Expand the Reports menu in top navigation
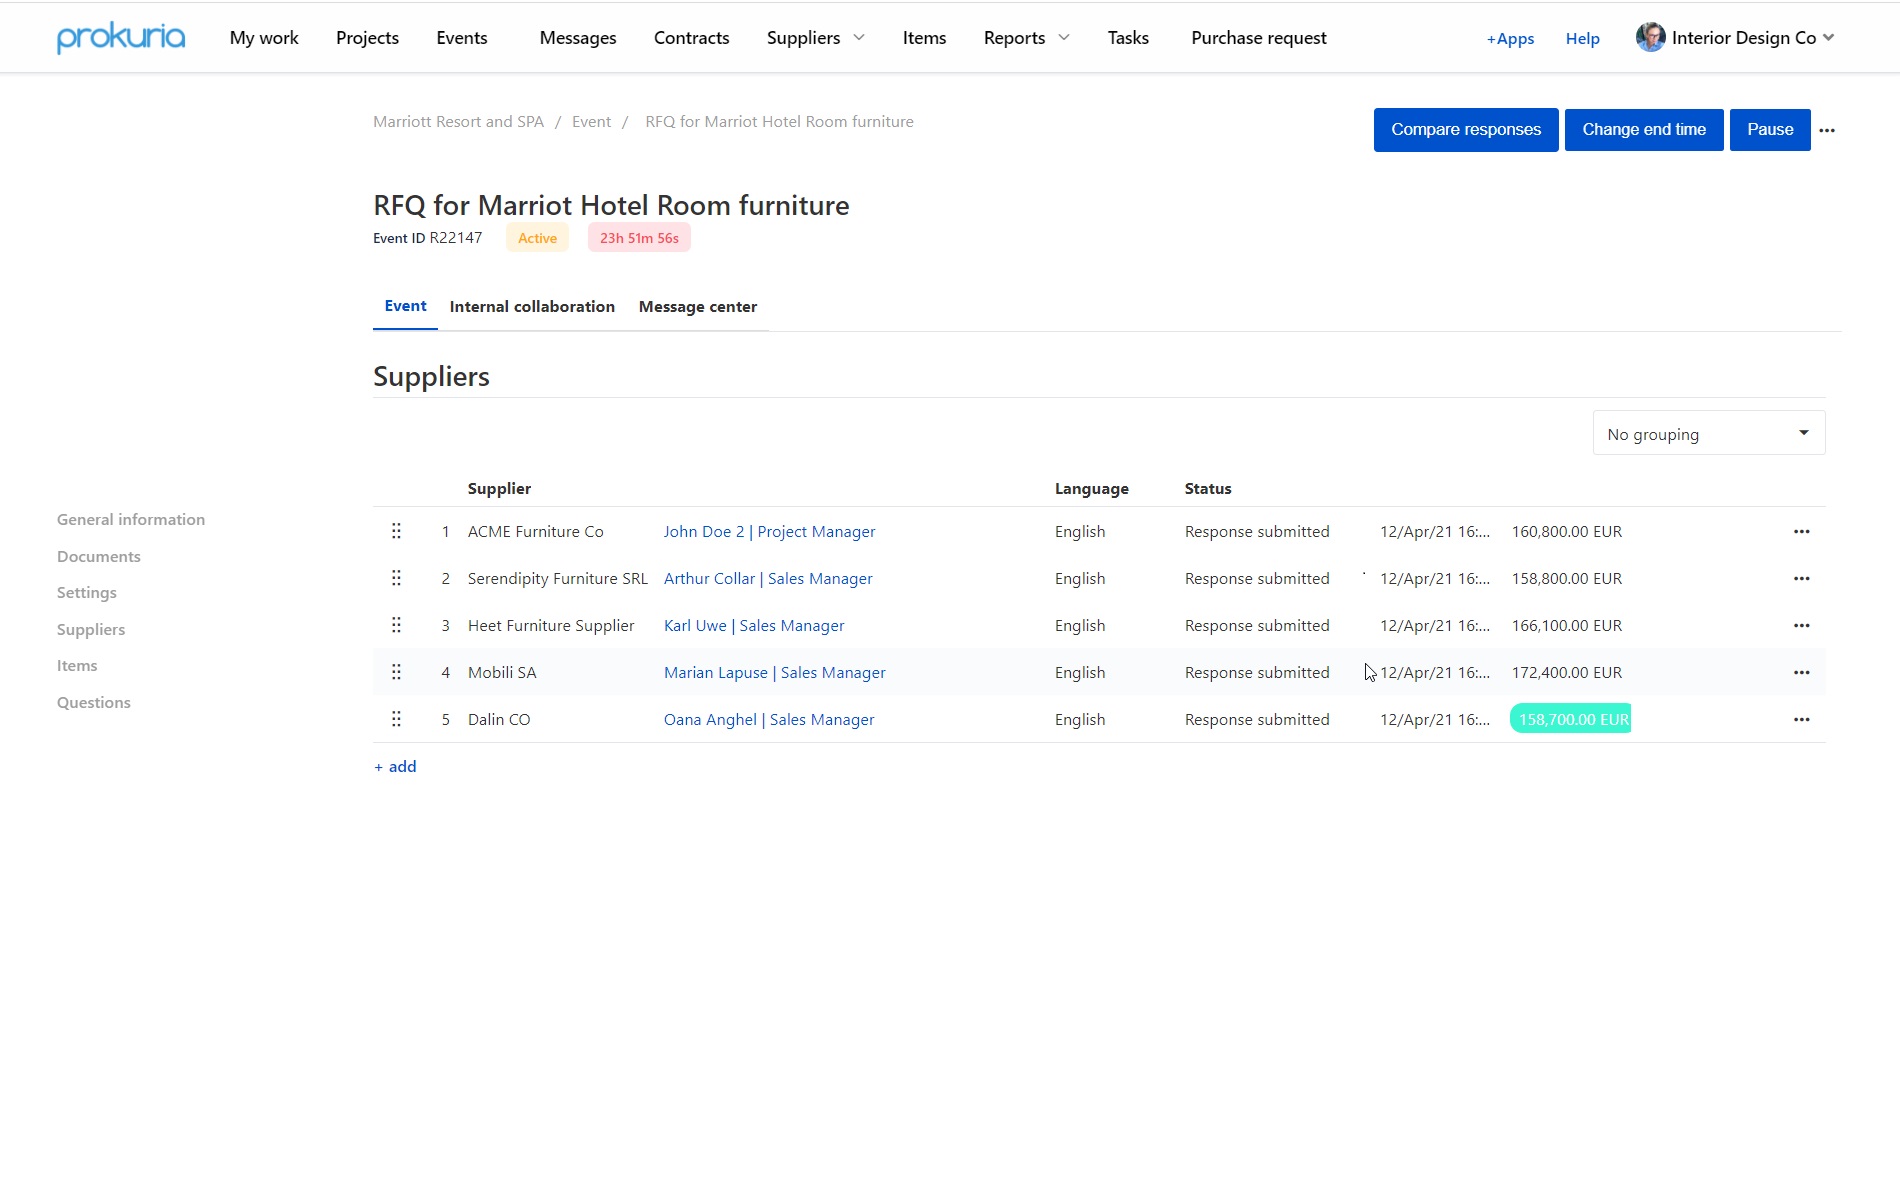This screenshot has width=1900, height=1192. pyautogui.click(x=1026, y=38)
